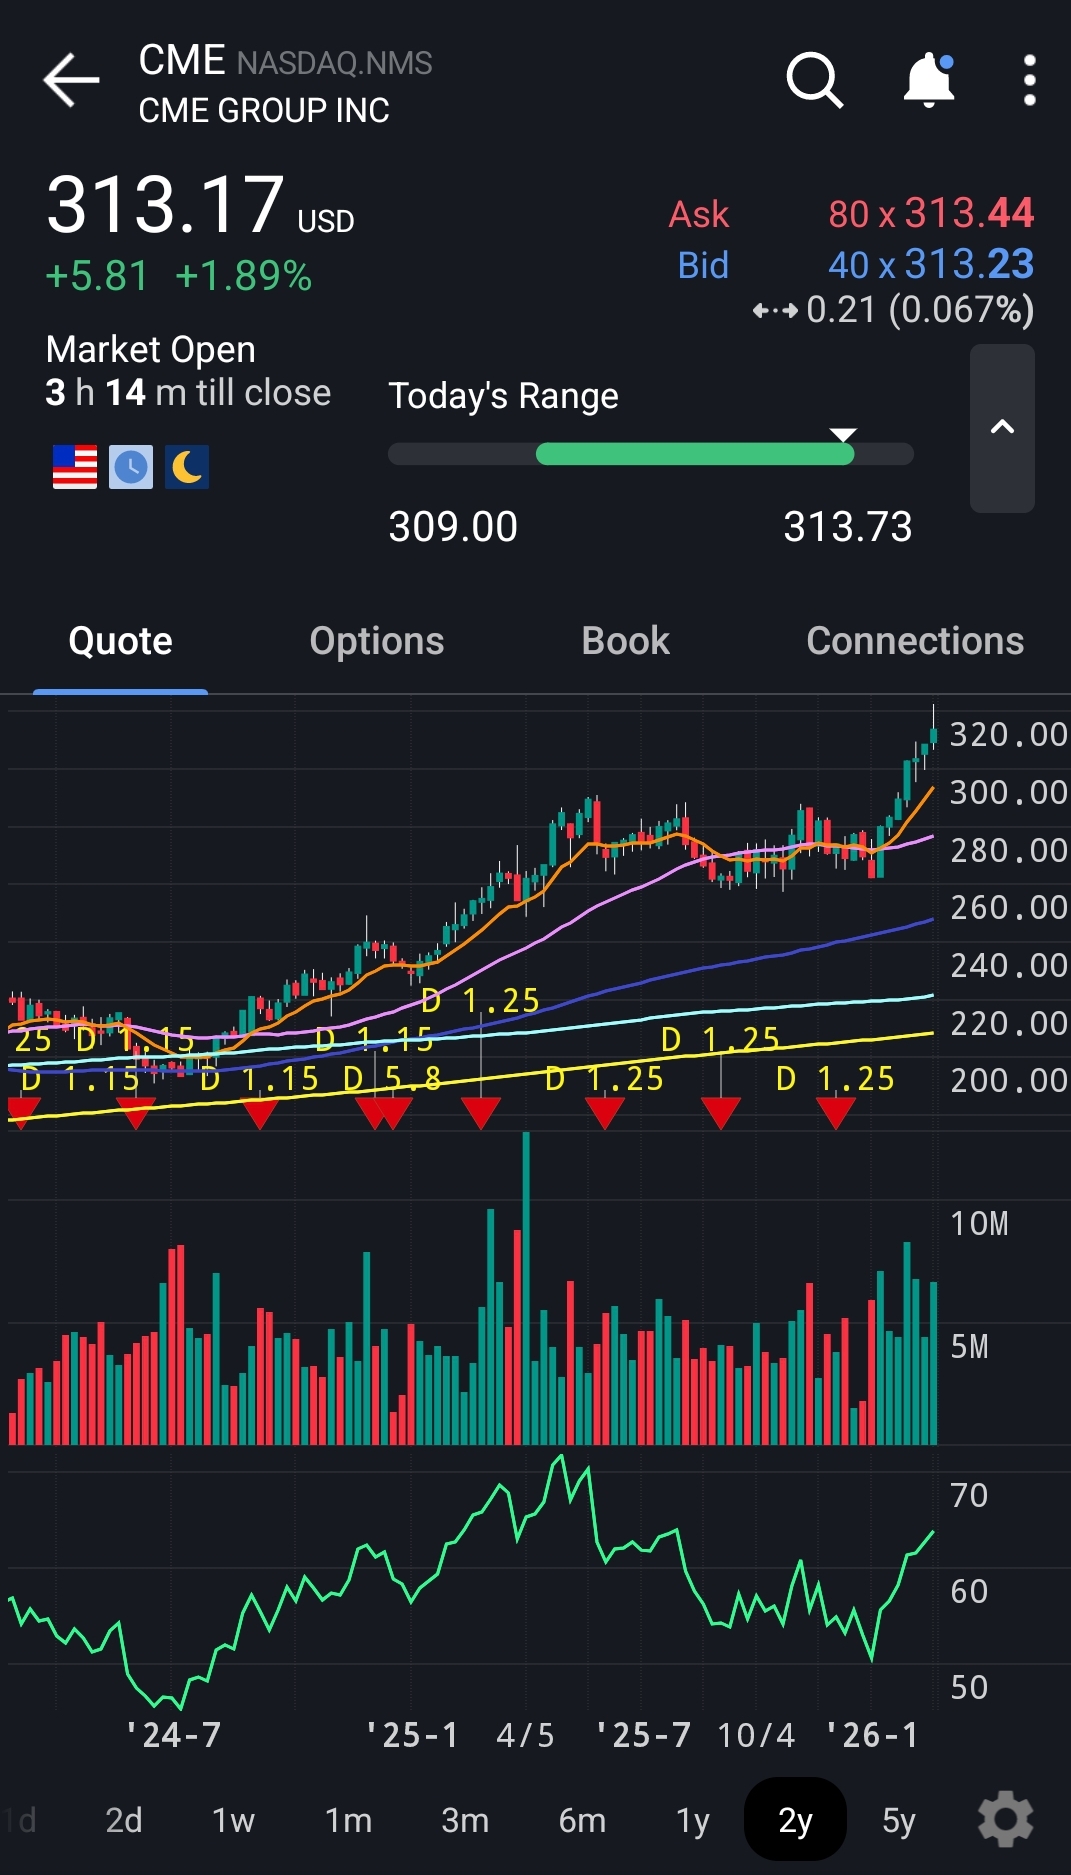Open chart settings gear icon

coord(1005,1819)
